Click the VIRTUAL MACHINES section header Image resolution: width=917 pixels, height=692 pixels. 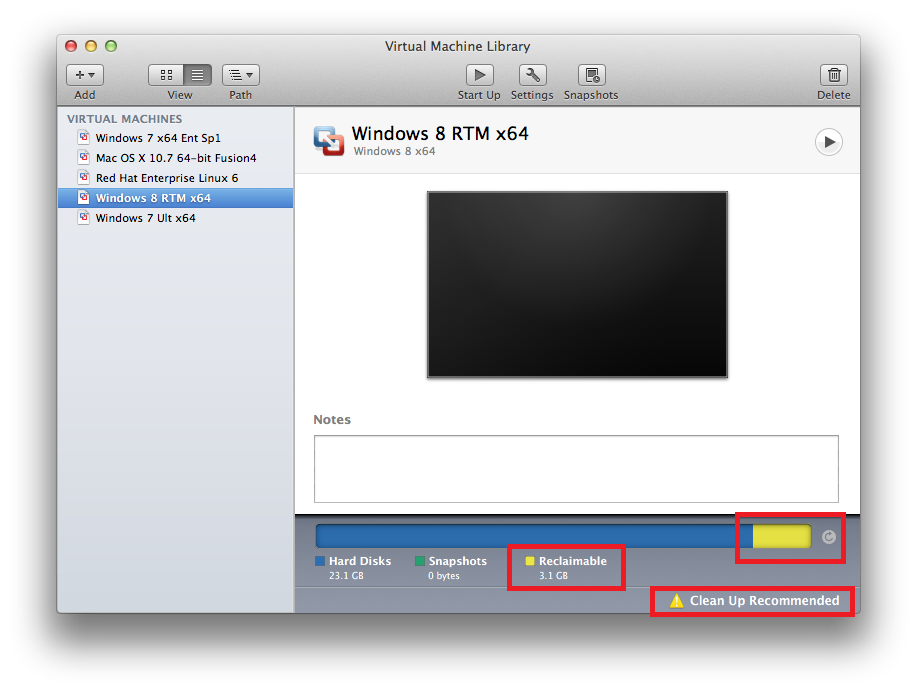(x=125, y=119)
